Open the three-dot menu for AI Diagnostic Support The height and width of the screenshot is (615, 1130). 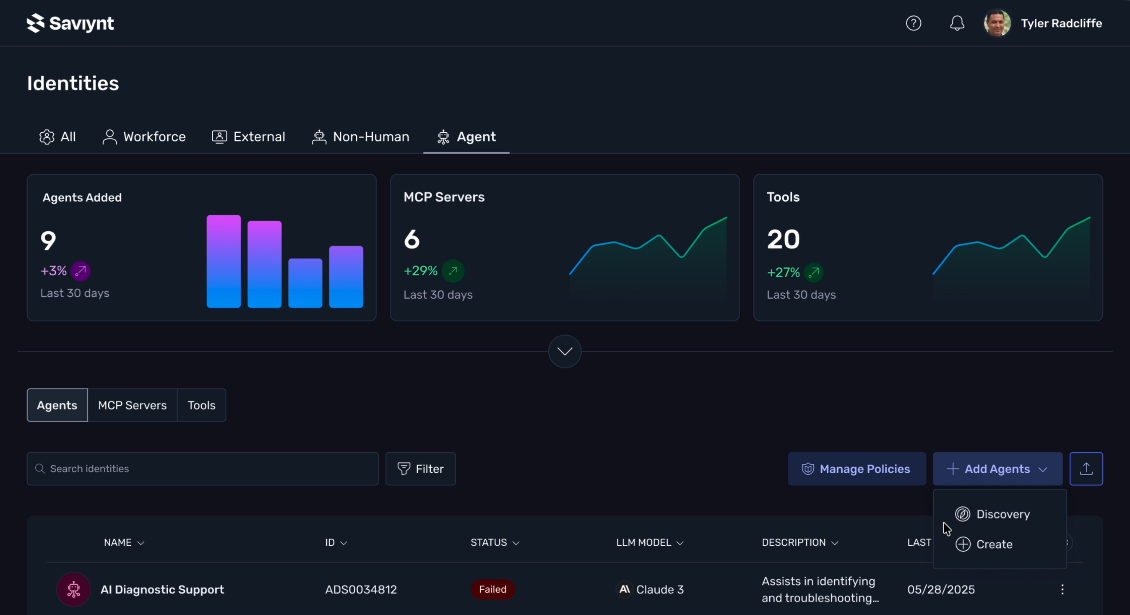tap(1062, 590)
